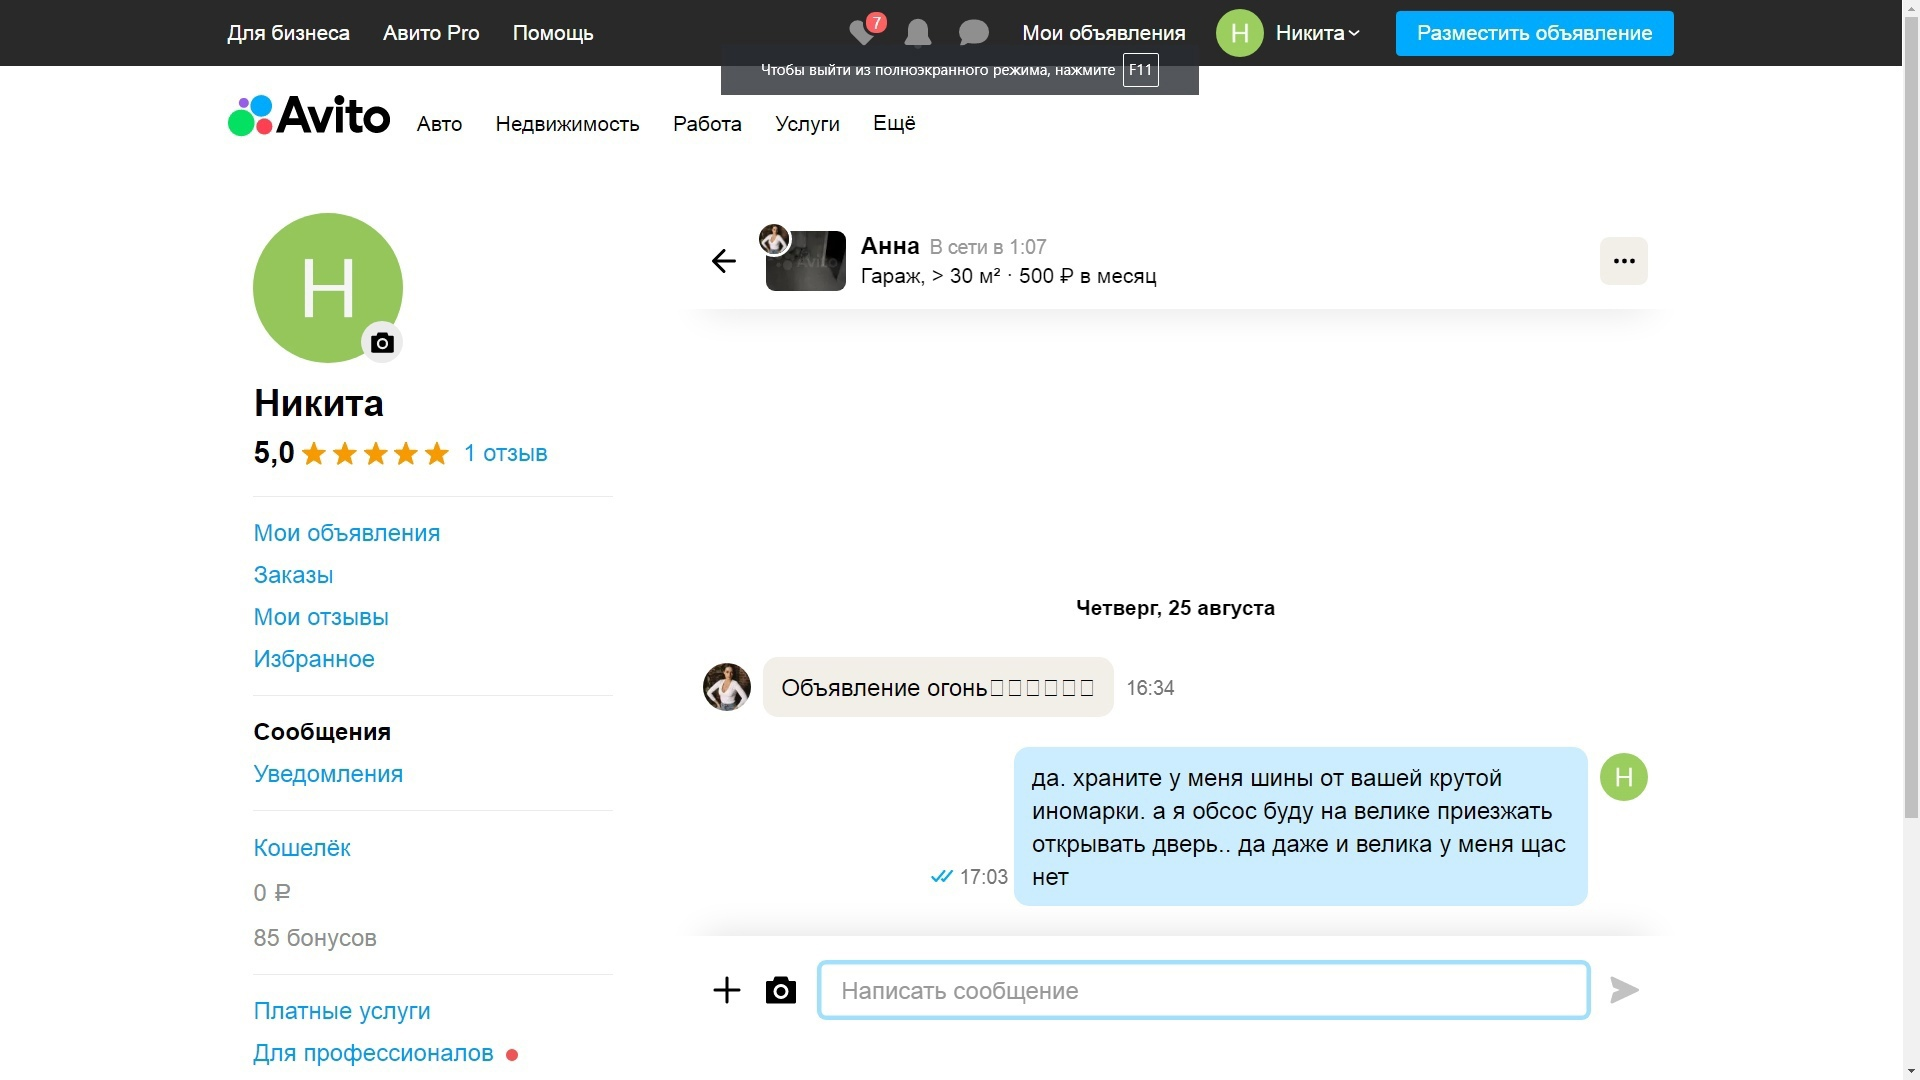Open messages speech bubble icon
Screen dimensions: 1920x1080
point(973,33)
